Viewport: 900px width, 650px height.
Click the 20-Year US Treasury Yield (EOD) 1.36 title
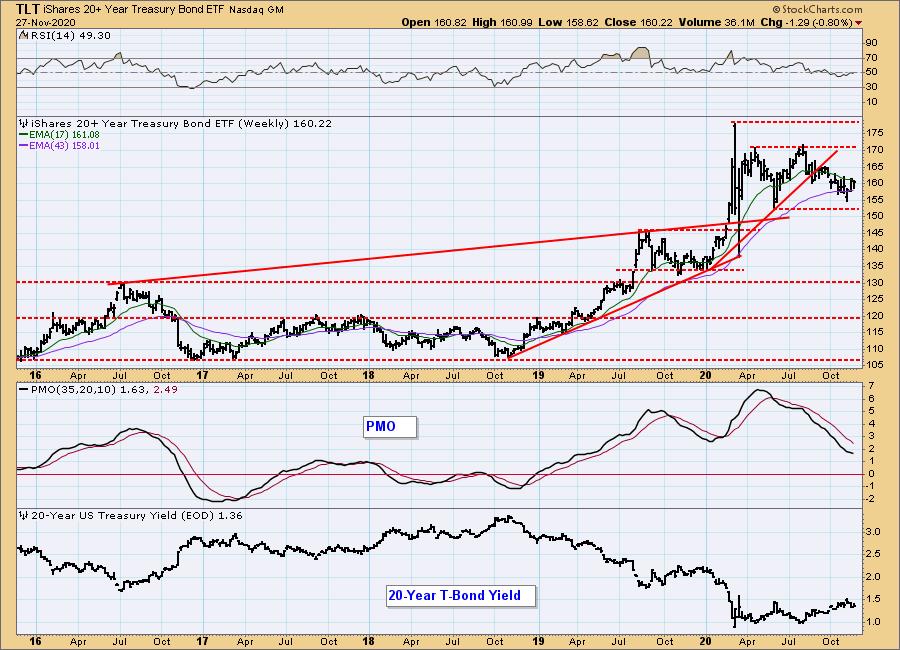(x=137, y=516)
